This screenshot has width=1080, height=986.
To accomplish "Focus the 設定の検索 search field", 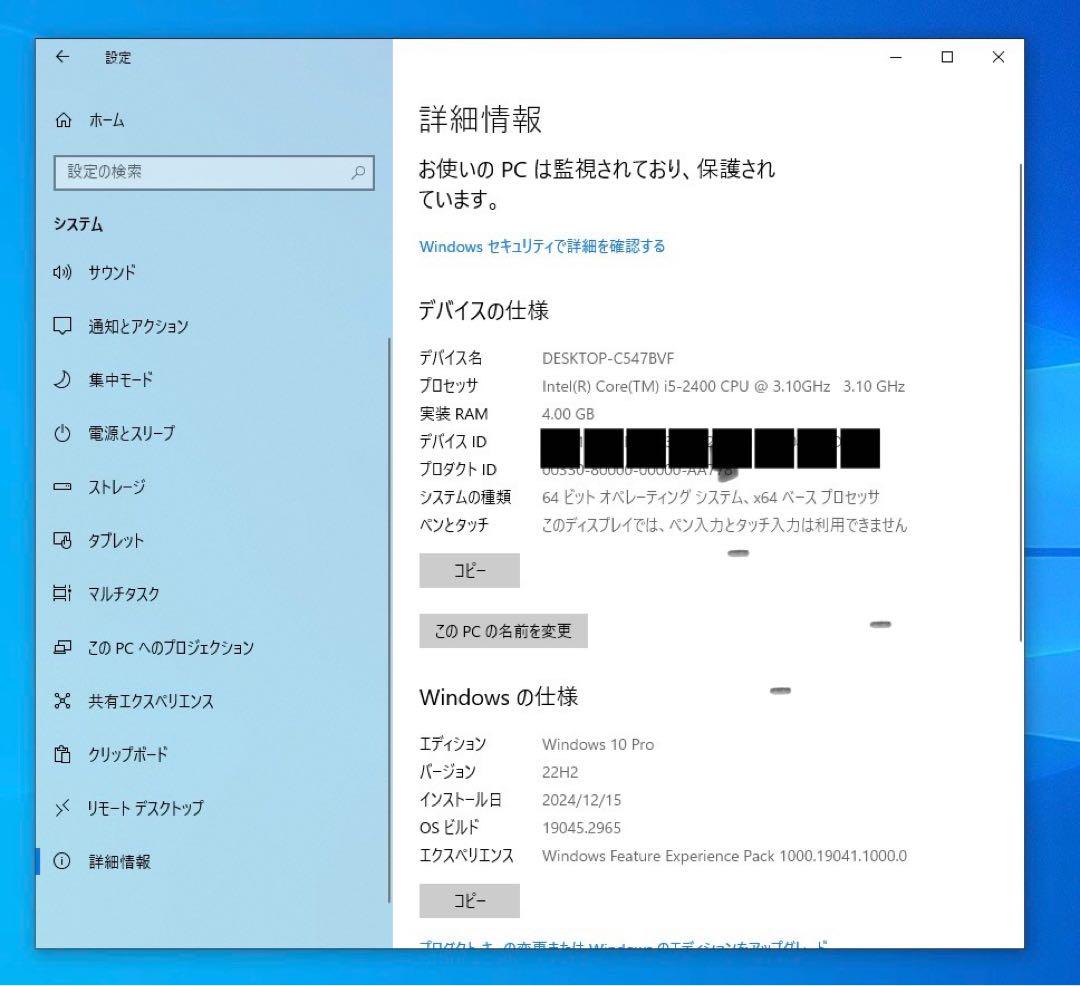I will pyautogui.click(x=214, y=172).
